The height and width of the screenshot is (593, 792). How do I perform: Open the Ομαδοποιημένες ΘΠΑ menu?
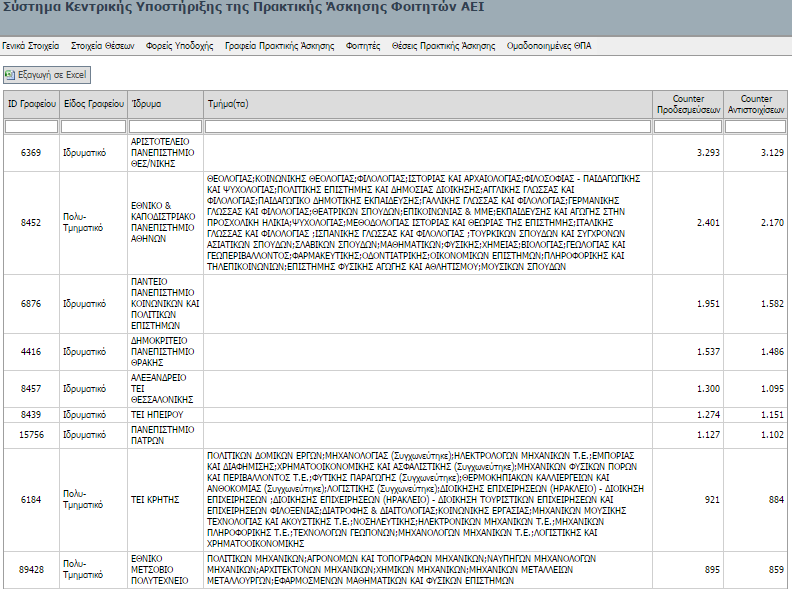click(x=549, y=46)
